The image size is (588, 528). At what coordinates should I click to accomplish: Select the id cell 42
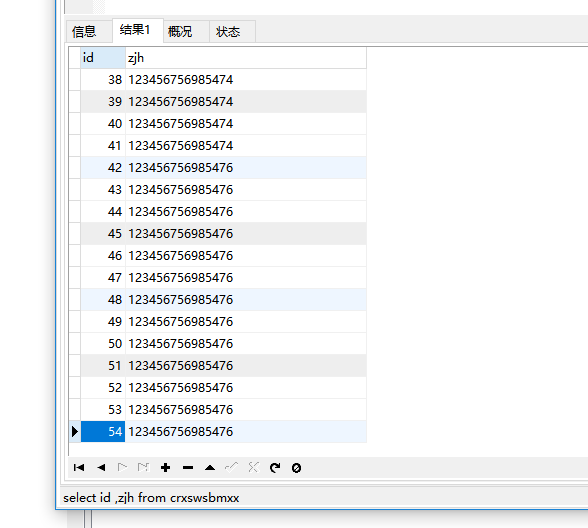point(103,168)
